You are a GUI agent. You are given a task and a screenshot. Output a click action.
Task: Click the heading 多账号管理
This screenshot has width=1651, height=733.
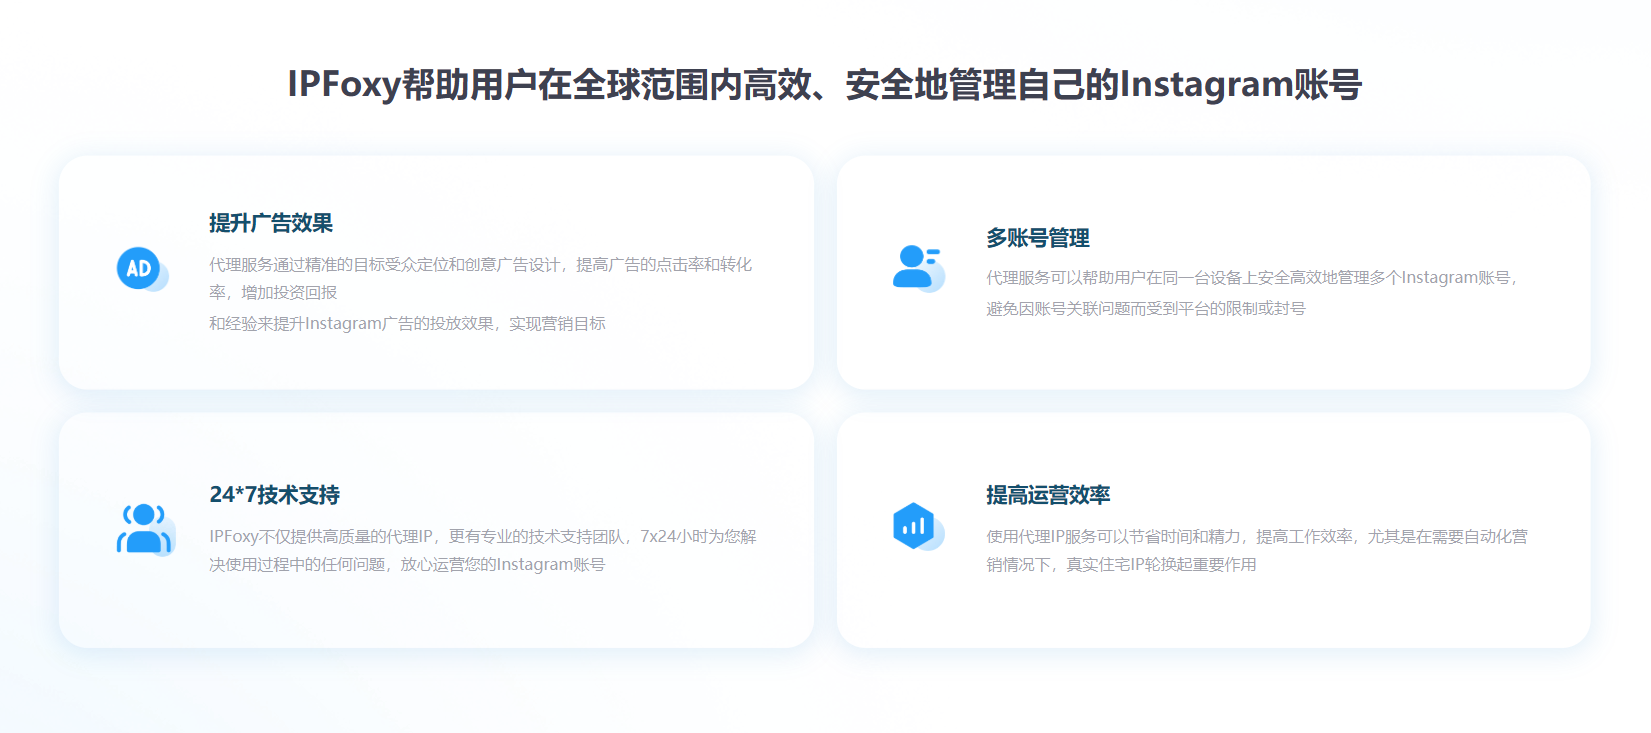1038,238
